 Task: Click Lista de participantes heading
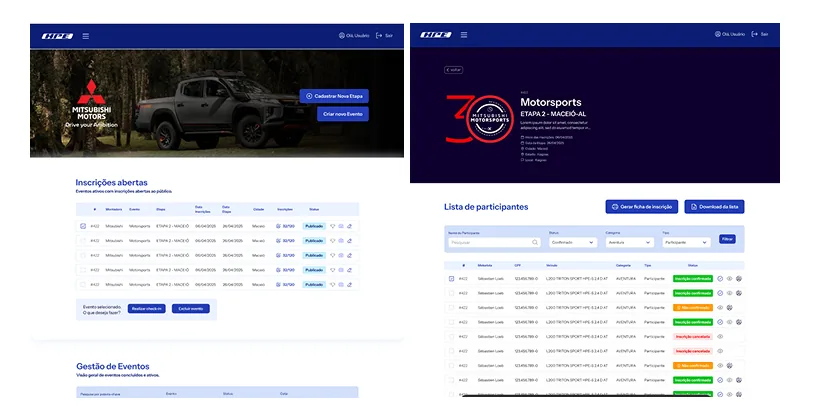486,207
